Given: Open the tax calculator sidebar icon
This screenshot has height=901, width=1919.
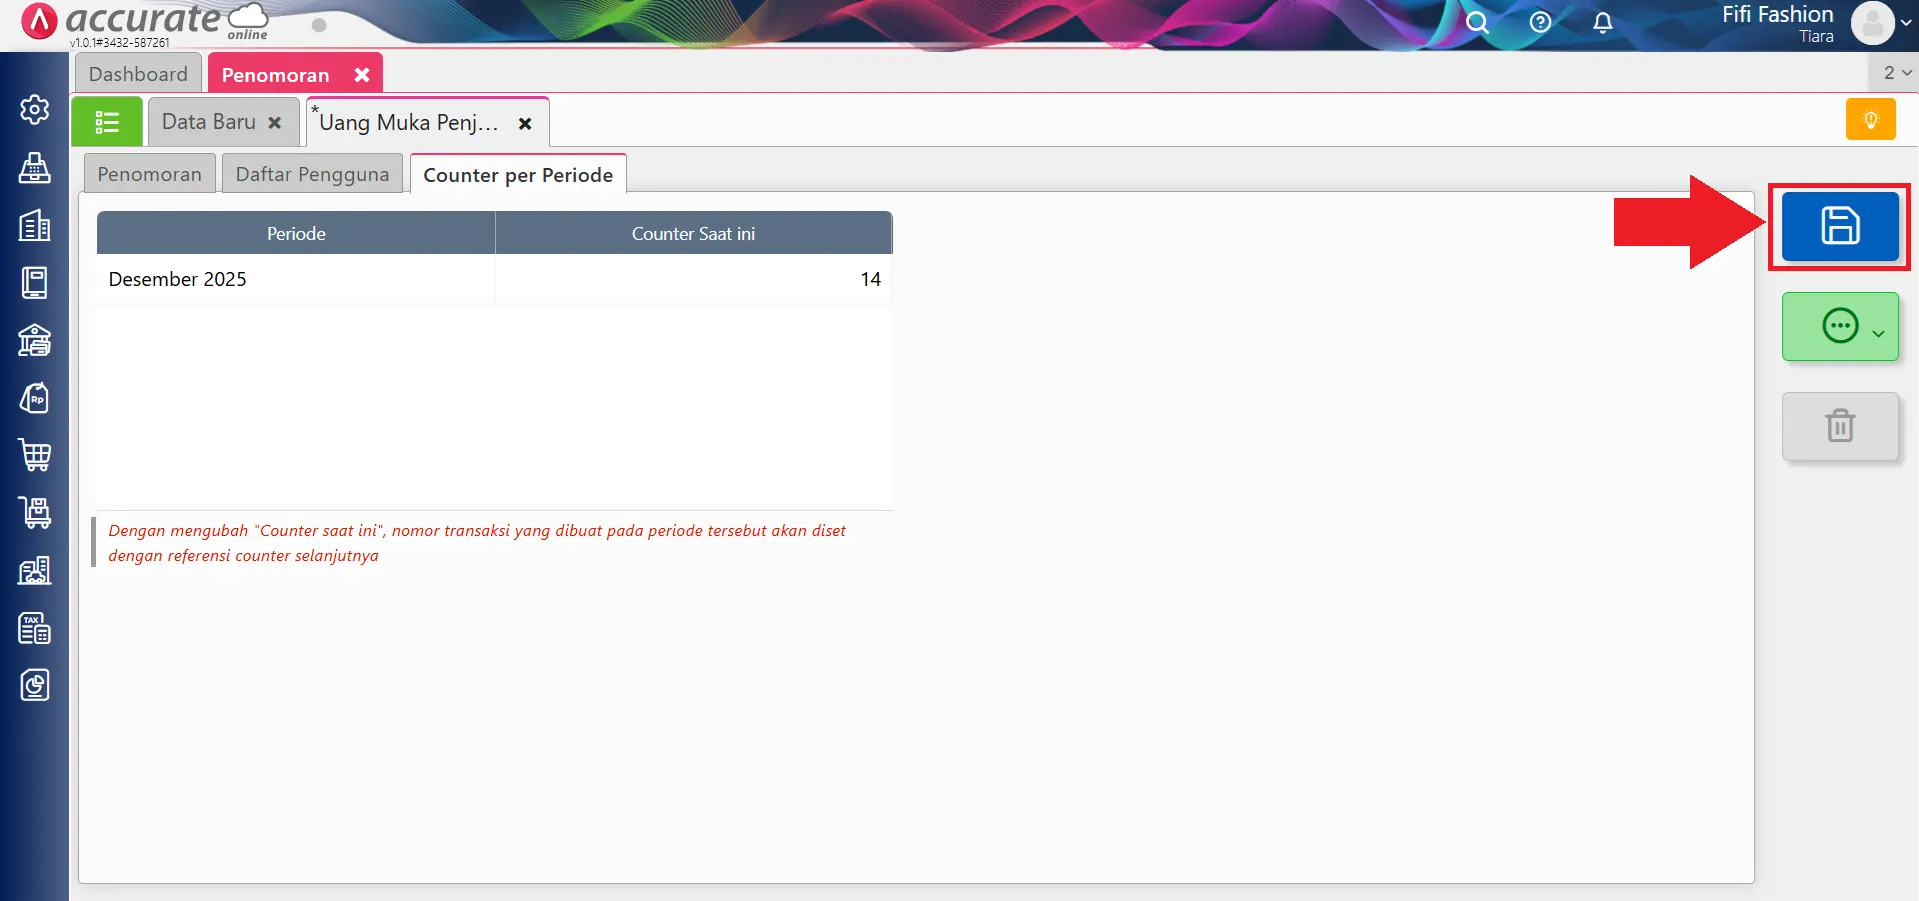Looking at the screenshot, I should click(35, 628).
